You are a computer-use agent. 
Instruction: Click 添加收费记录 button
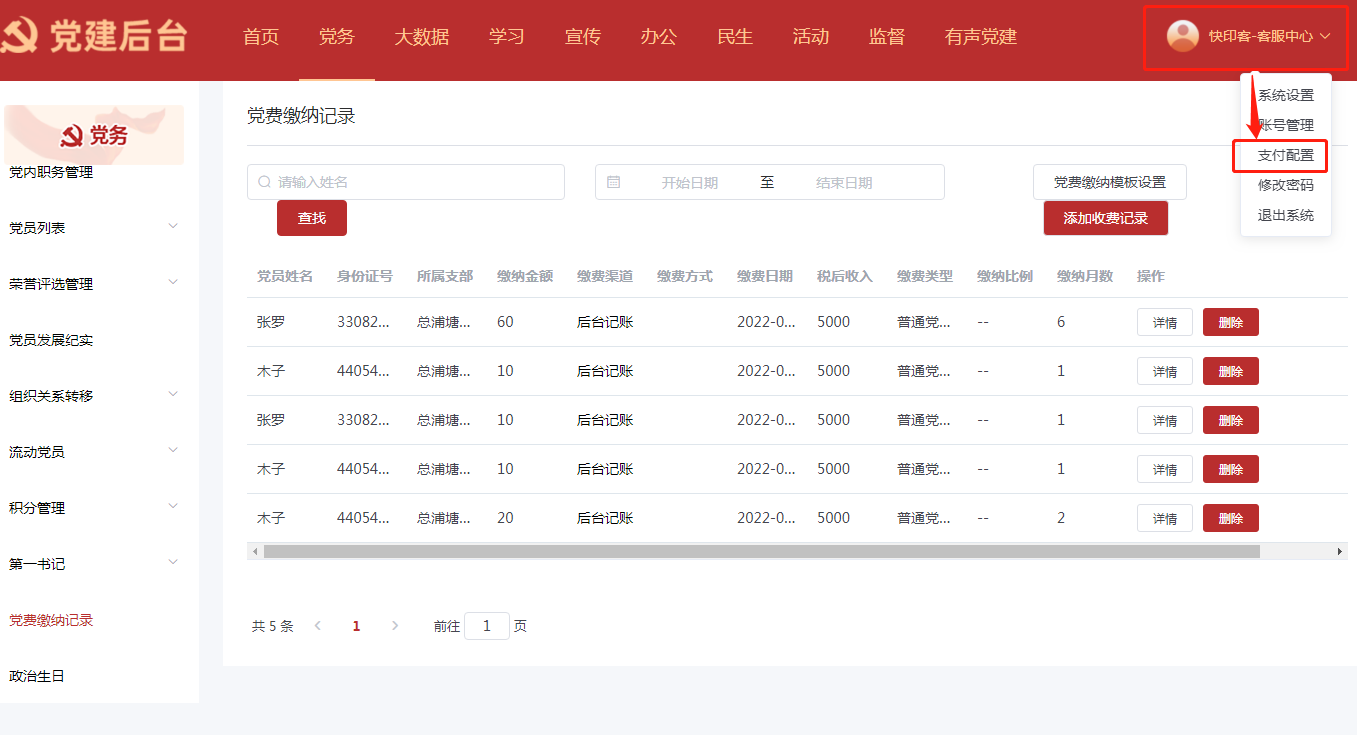click(1105, 218)
